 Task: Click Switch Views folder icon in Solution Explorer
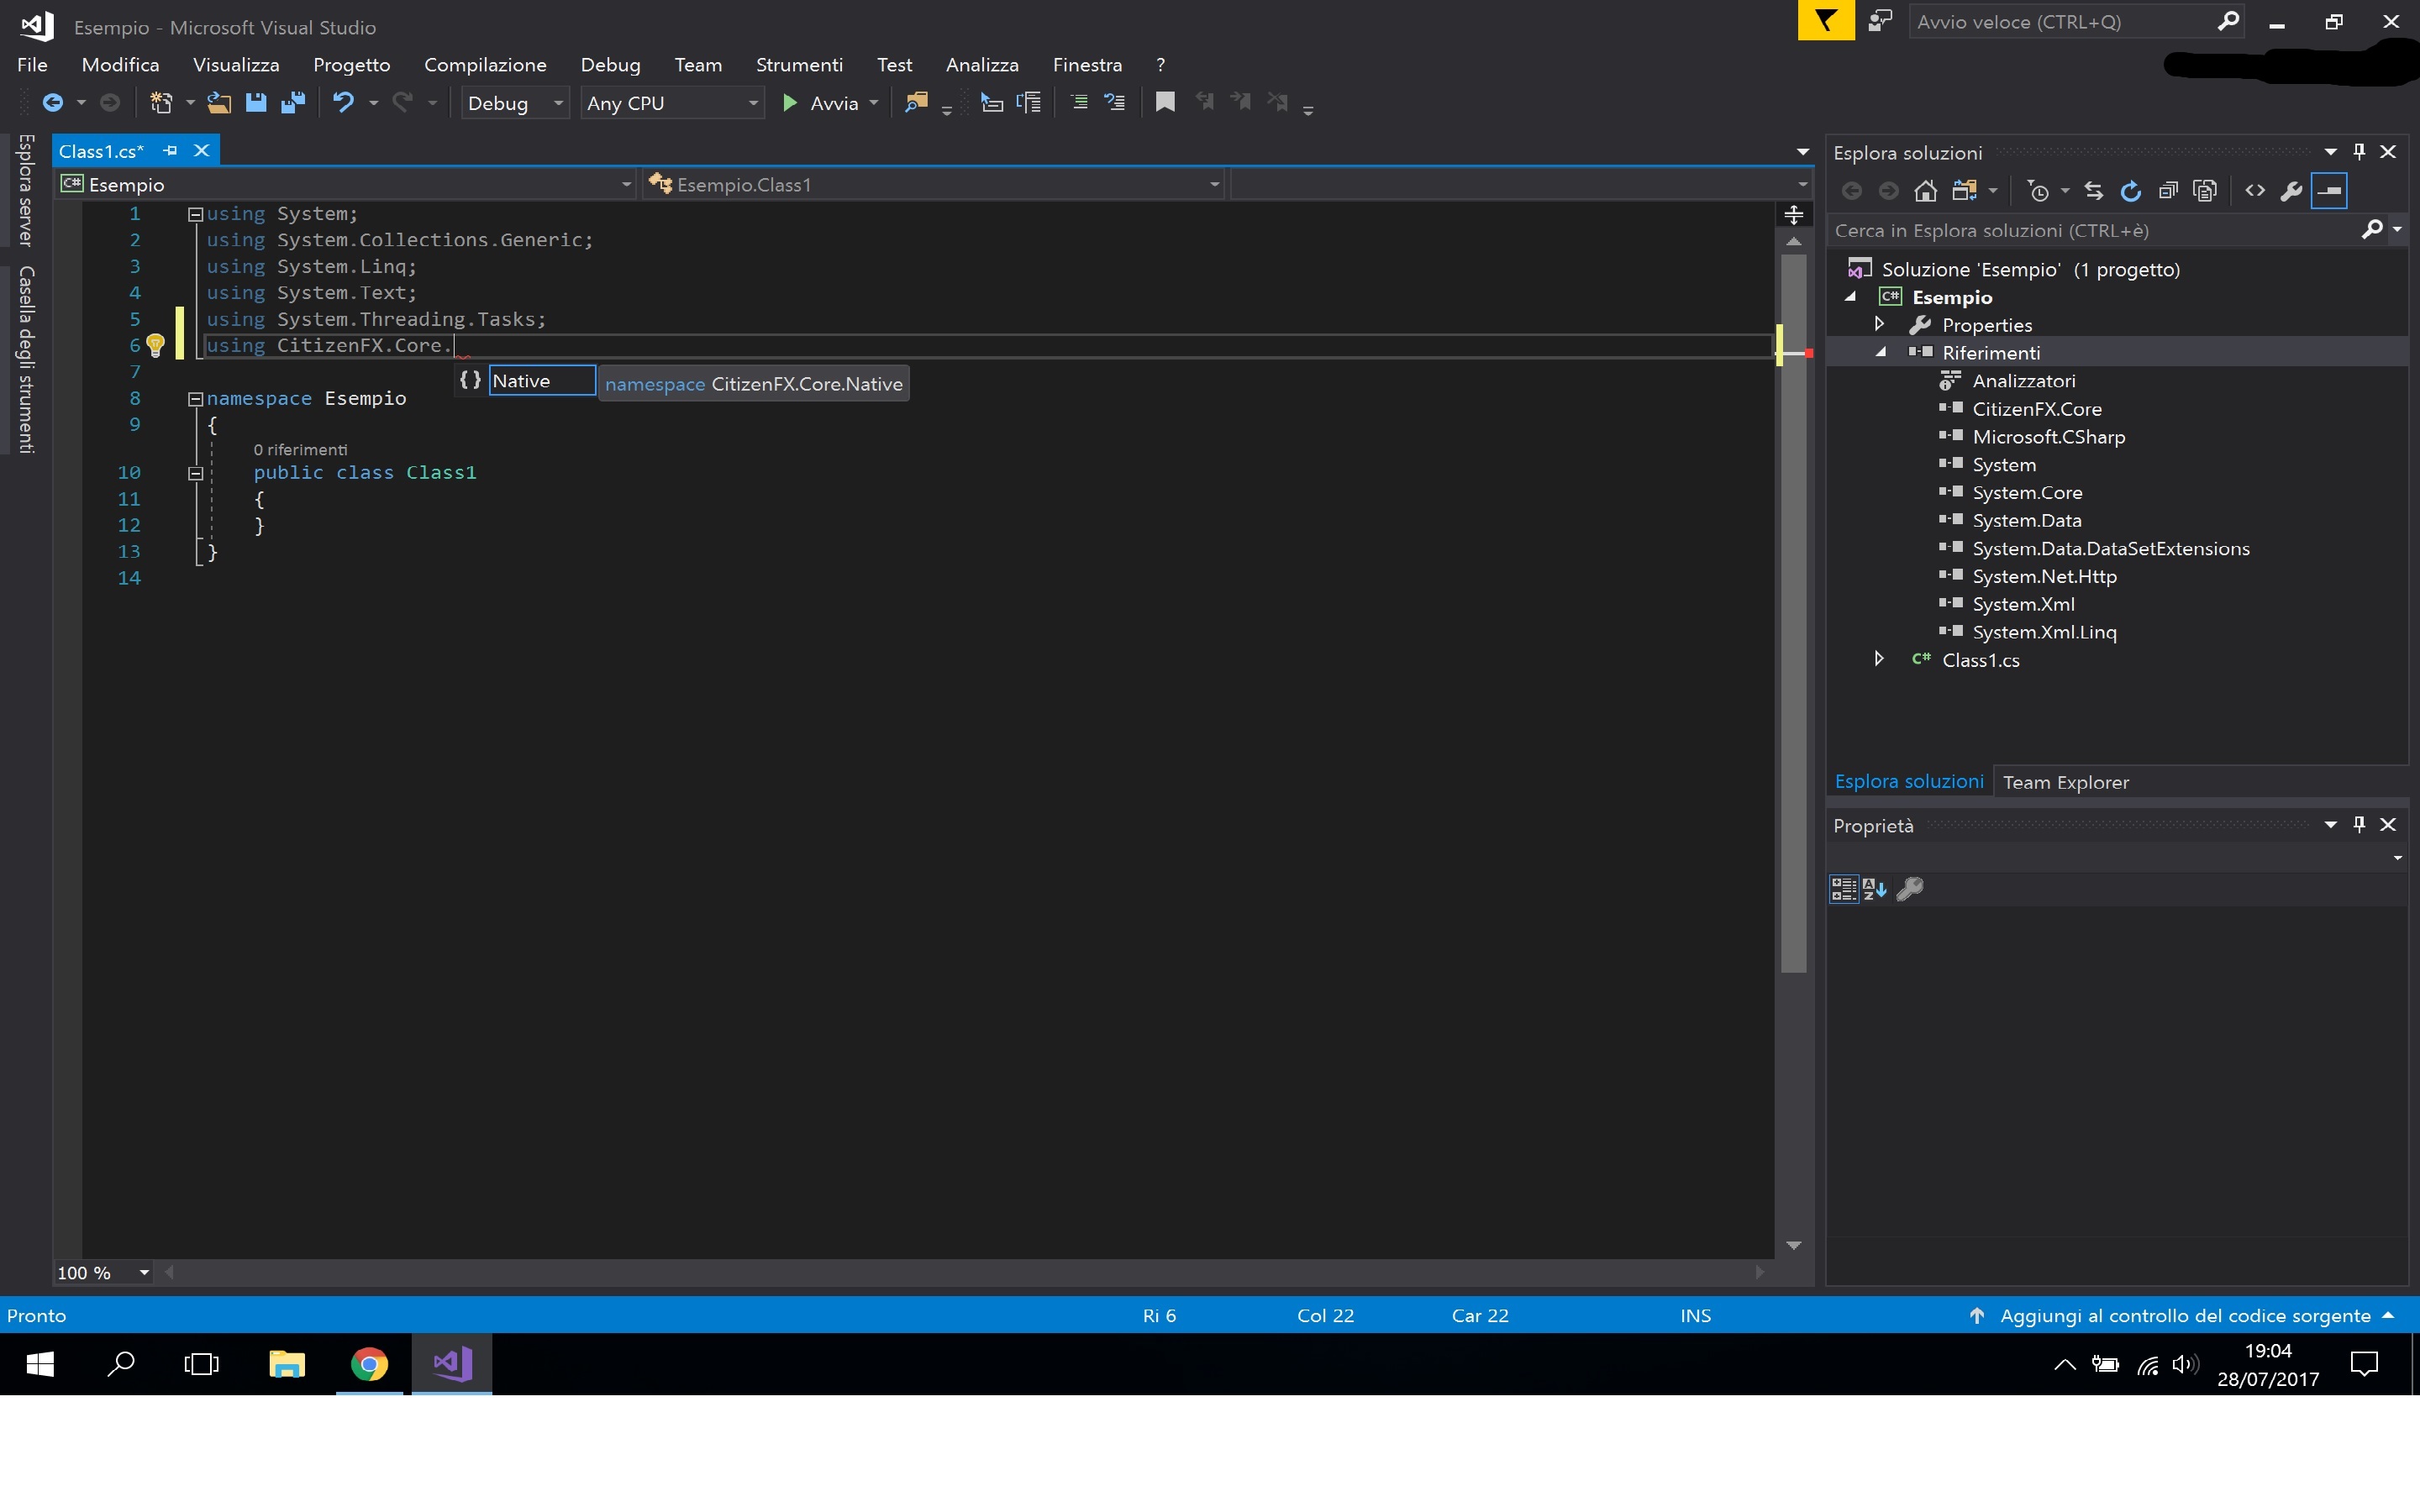(x=1964, y=191)
